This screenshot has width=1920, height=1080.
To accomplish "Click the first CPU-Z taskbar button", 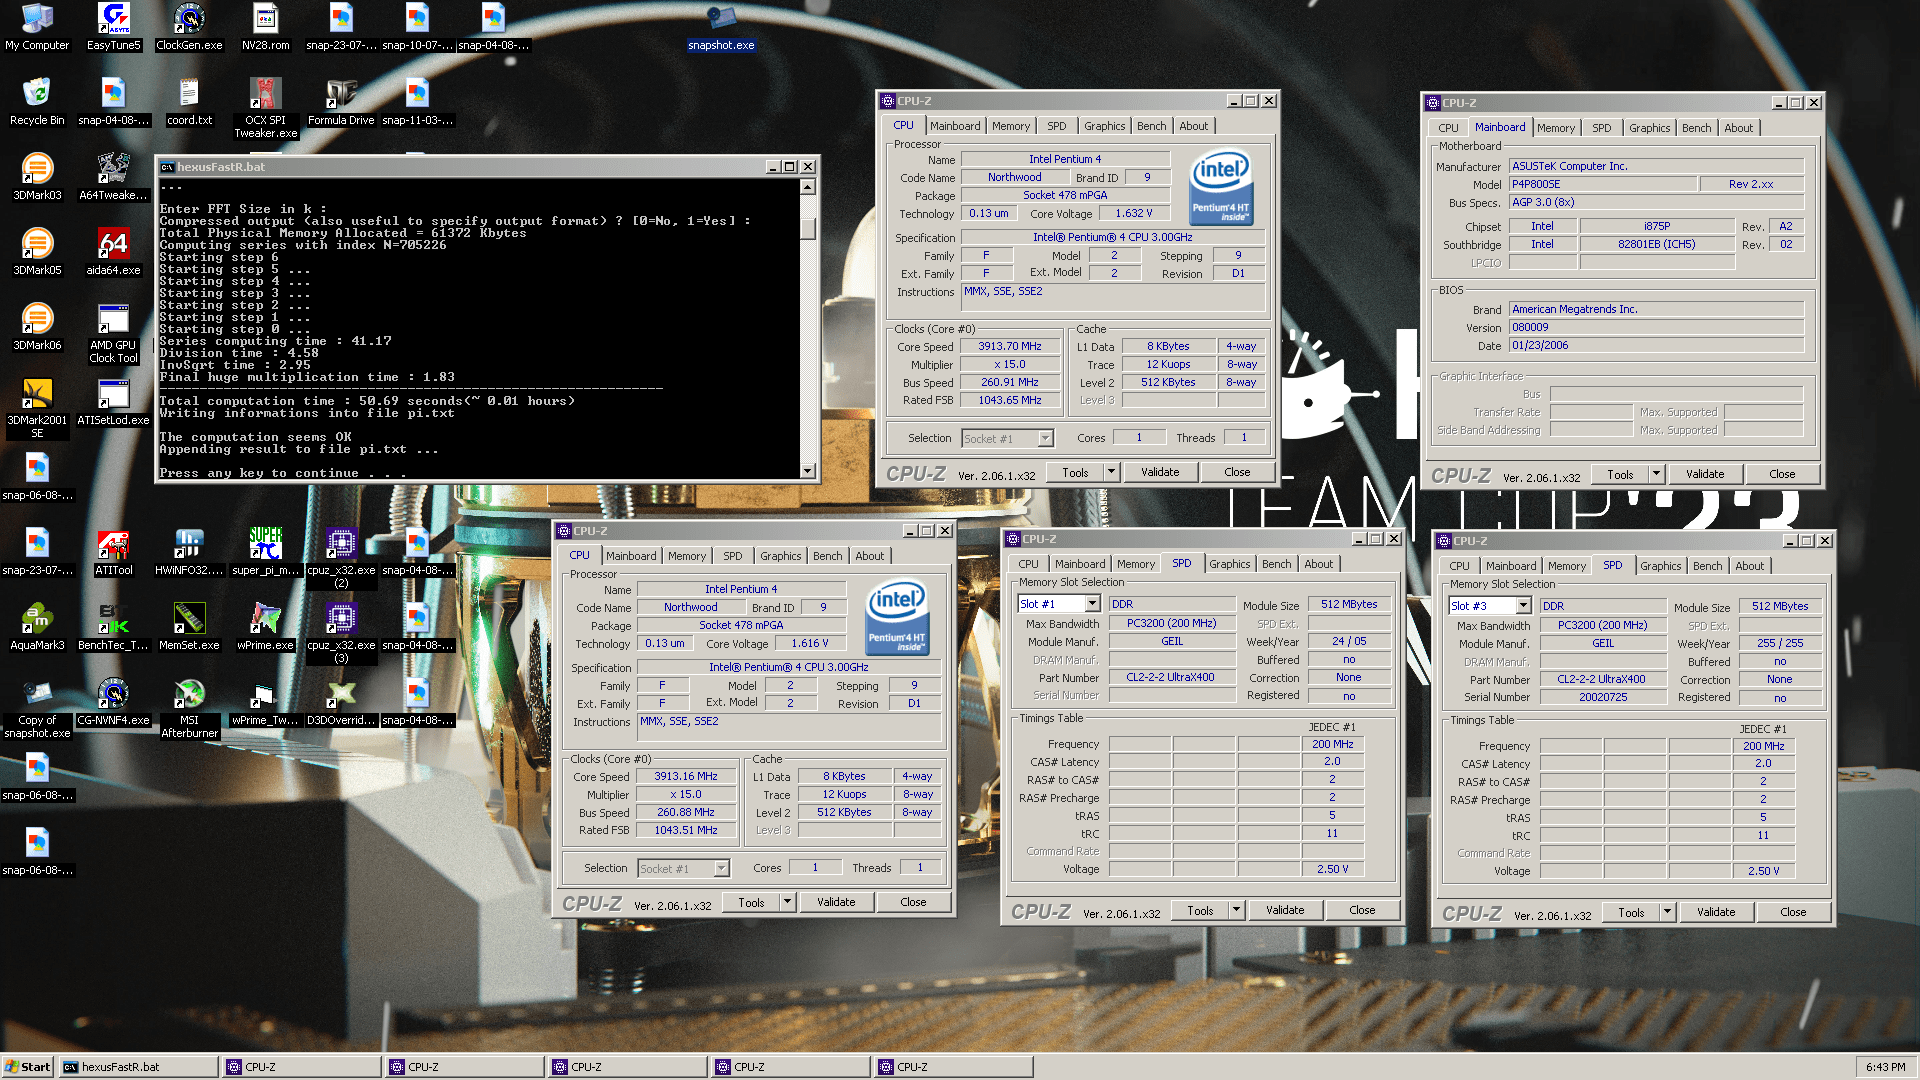I will [302, 1067].
